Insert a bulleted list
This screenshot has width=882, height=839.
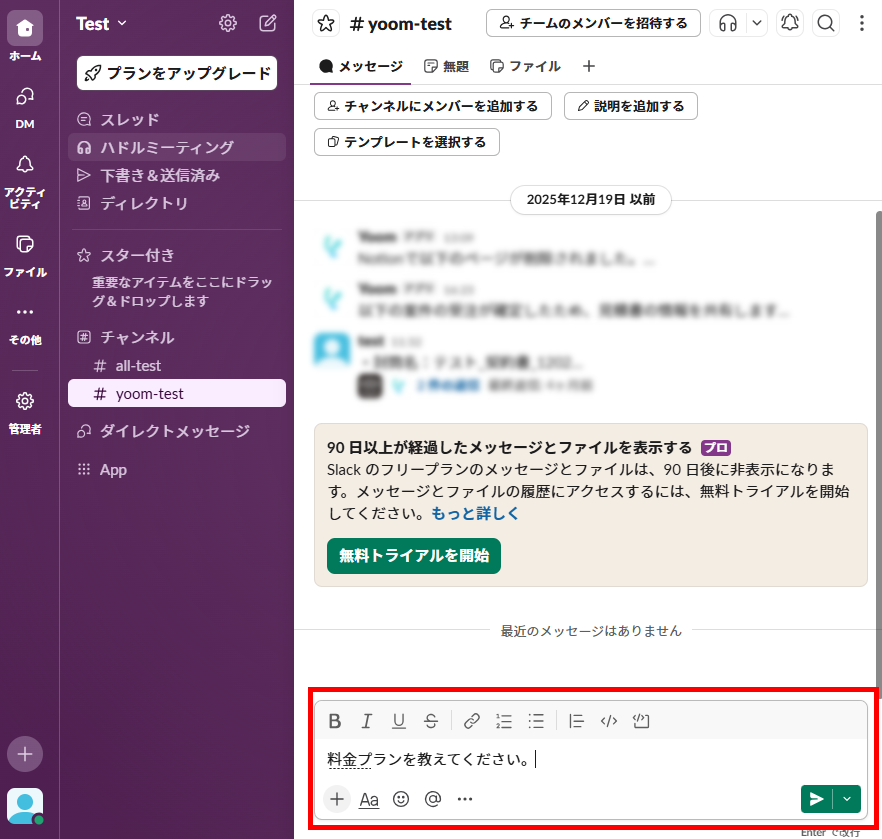point(536,721)
